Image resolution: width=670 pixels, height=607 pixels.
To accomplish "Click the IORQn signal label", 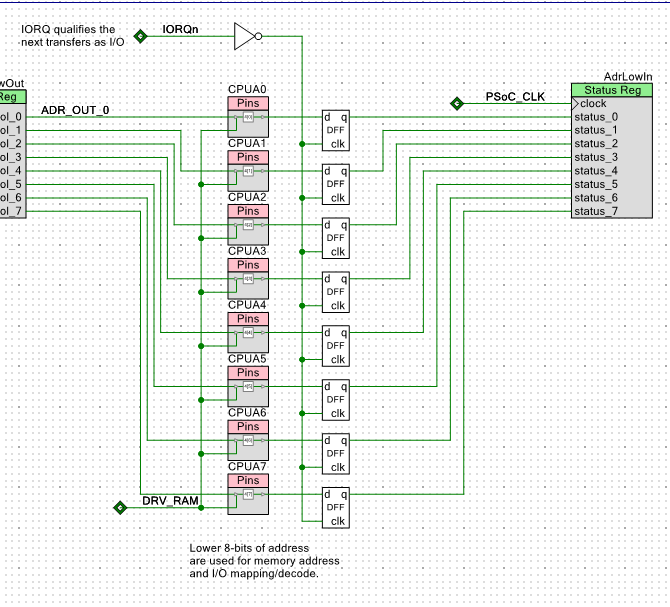I will click(180, 30).
